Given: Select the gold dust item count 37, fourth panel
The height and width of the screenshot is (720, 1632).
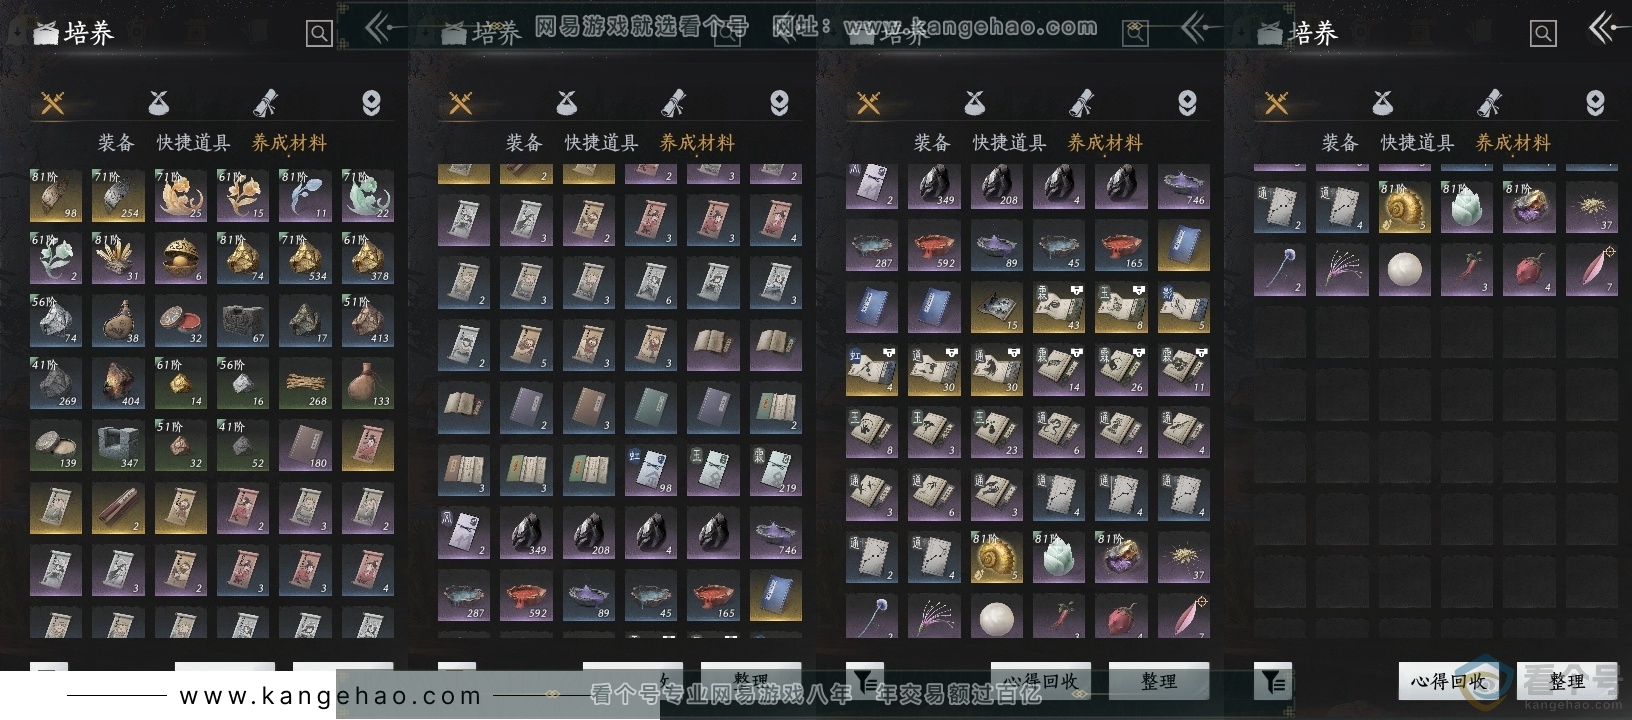Looking at the screenshot, I should pyautogui.click(x=1591, y=207).
